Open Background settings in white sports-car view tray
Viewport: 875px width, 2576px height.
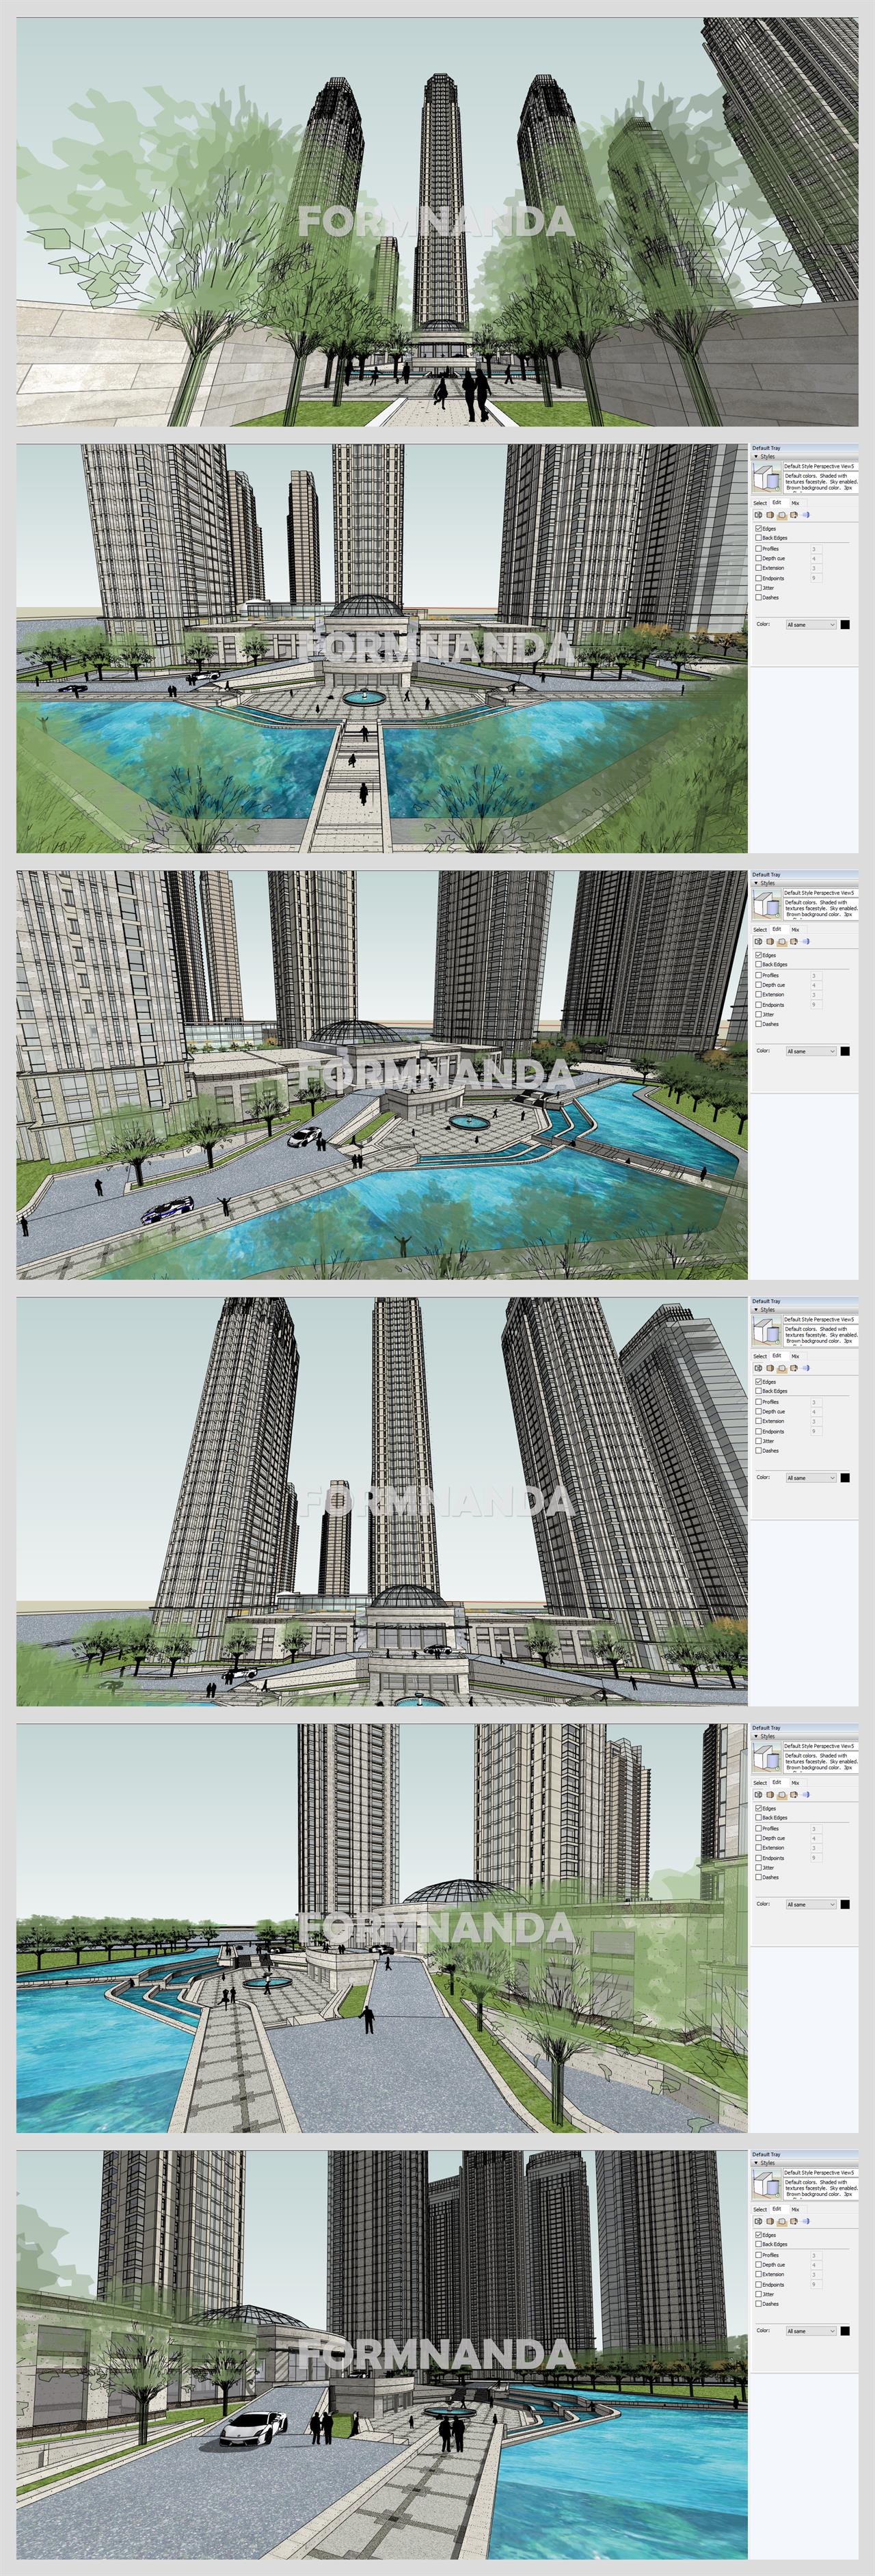[782, 2221]
